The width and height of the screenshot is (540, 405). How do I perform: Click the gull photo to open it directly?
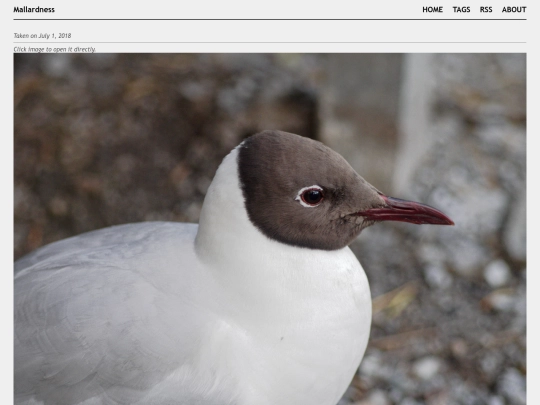point(270,229)
